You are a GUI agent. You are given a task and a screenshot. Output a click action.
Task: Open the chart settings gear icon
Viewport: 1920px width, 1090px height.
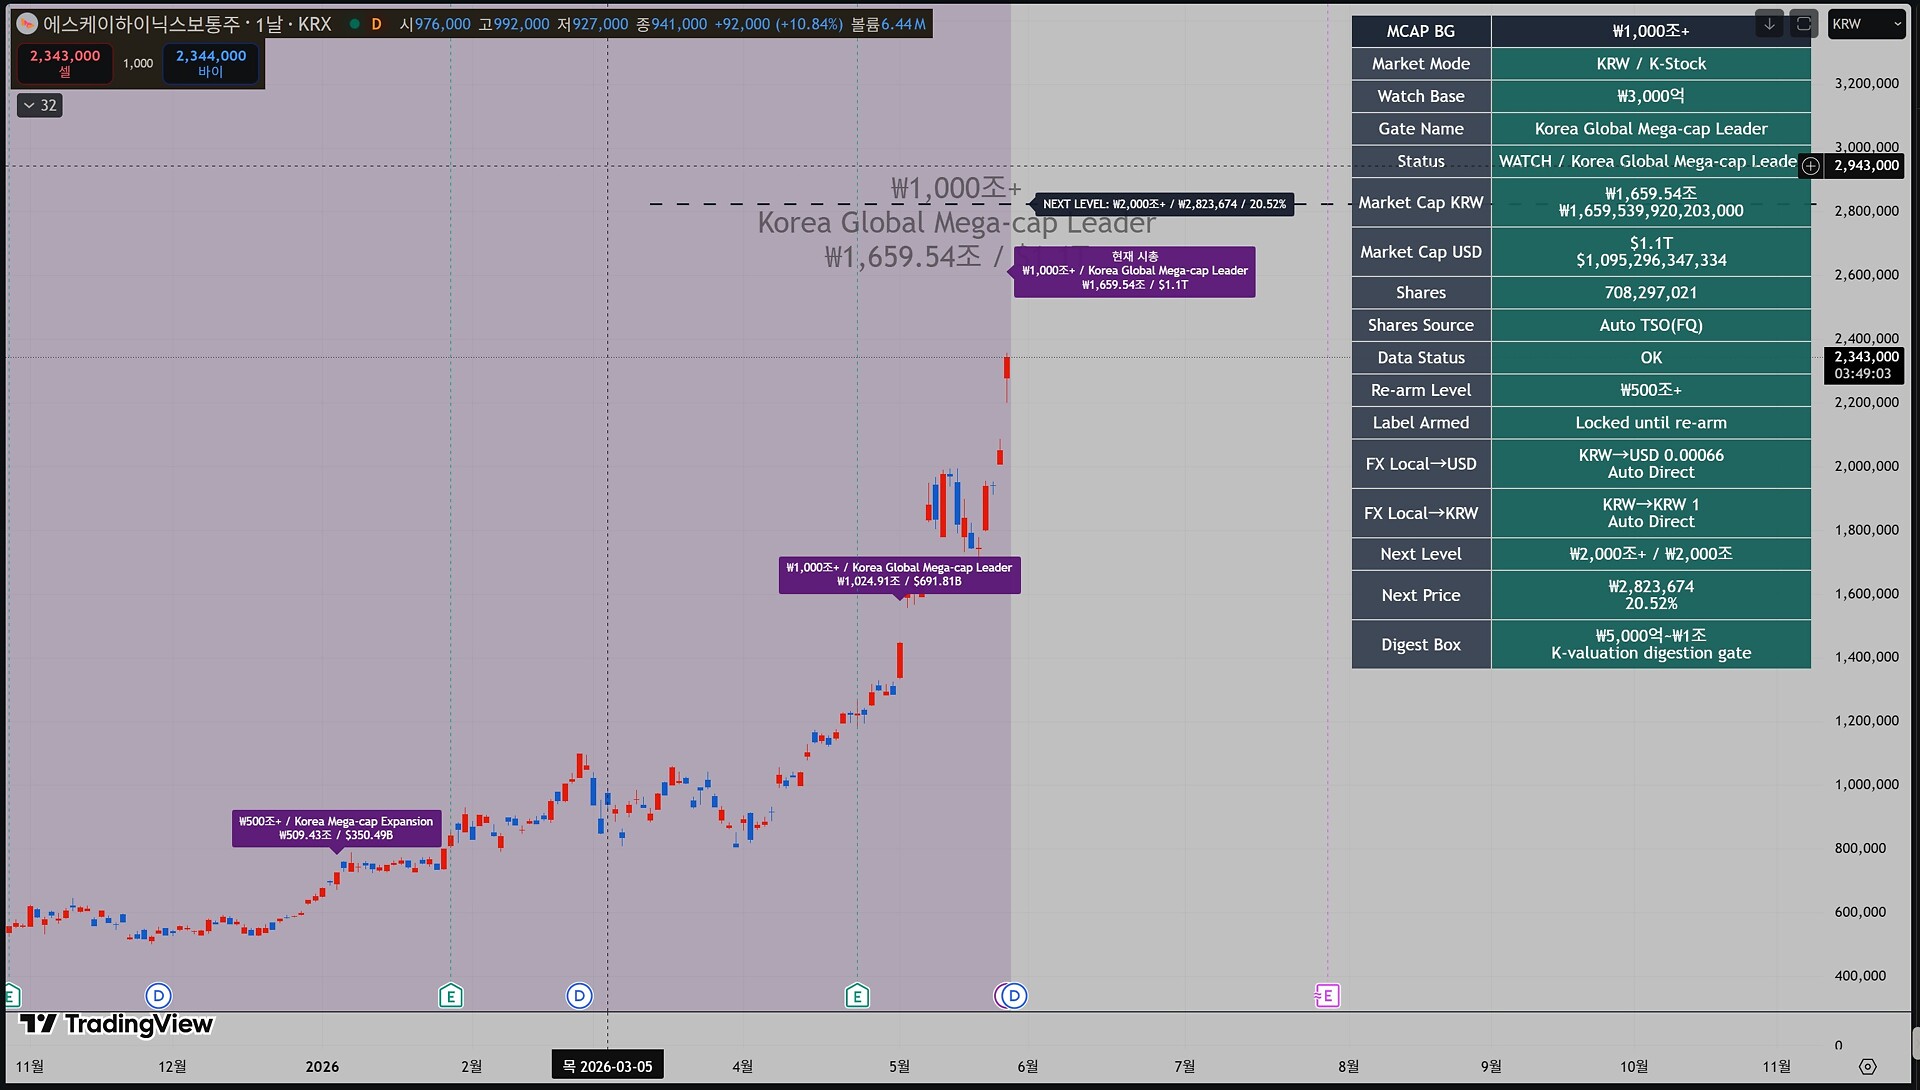coord(1867,1066)
